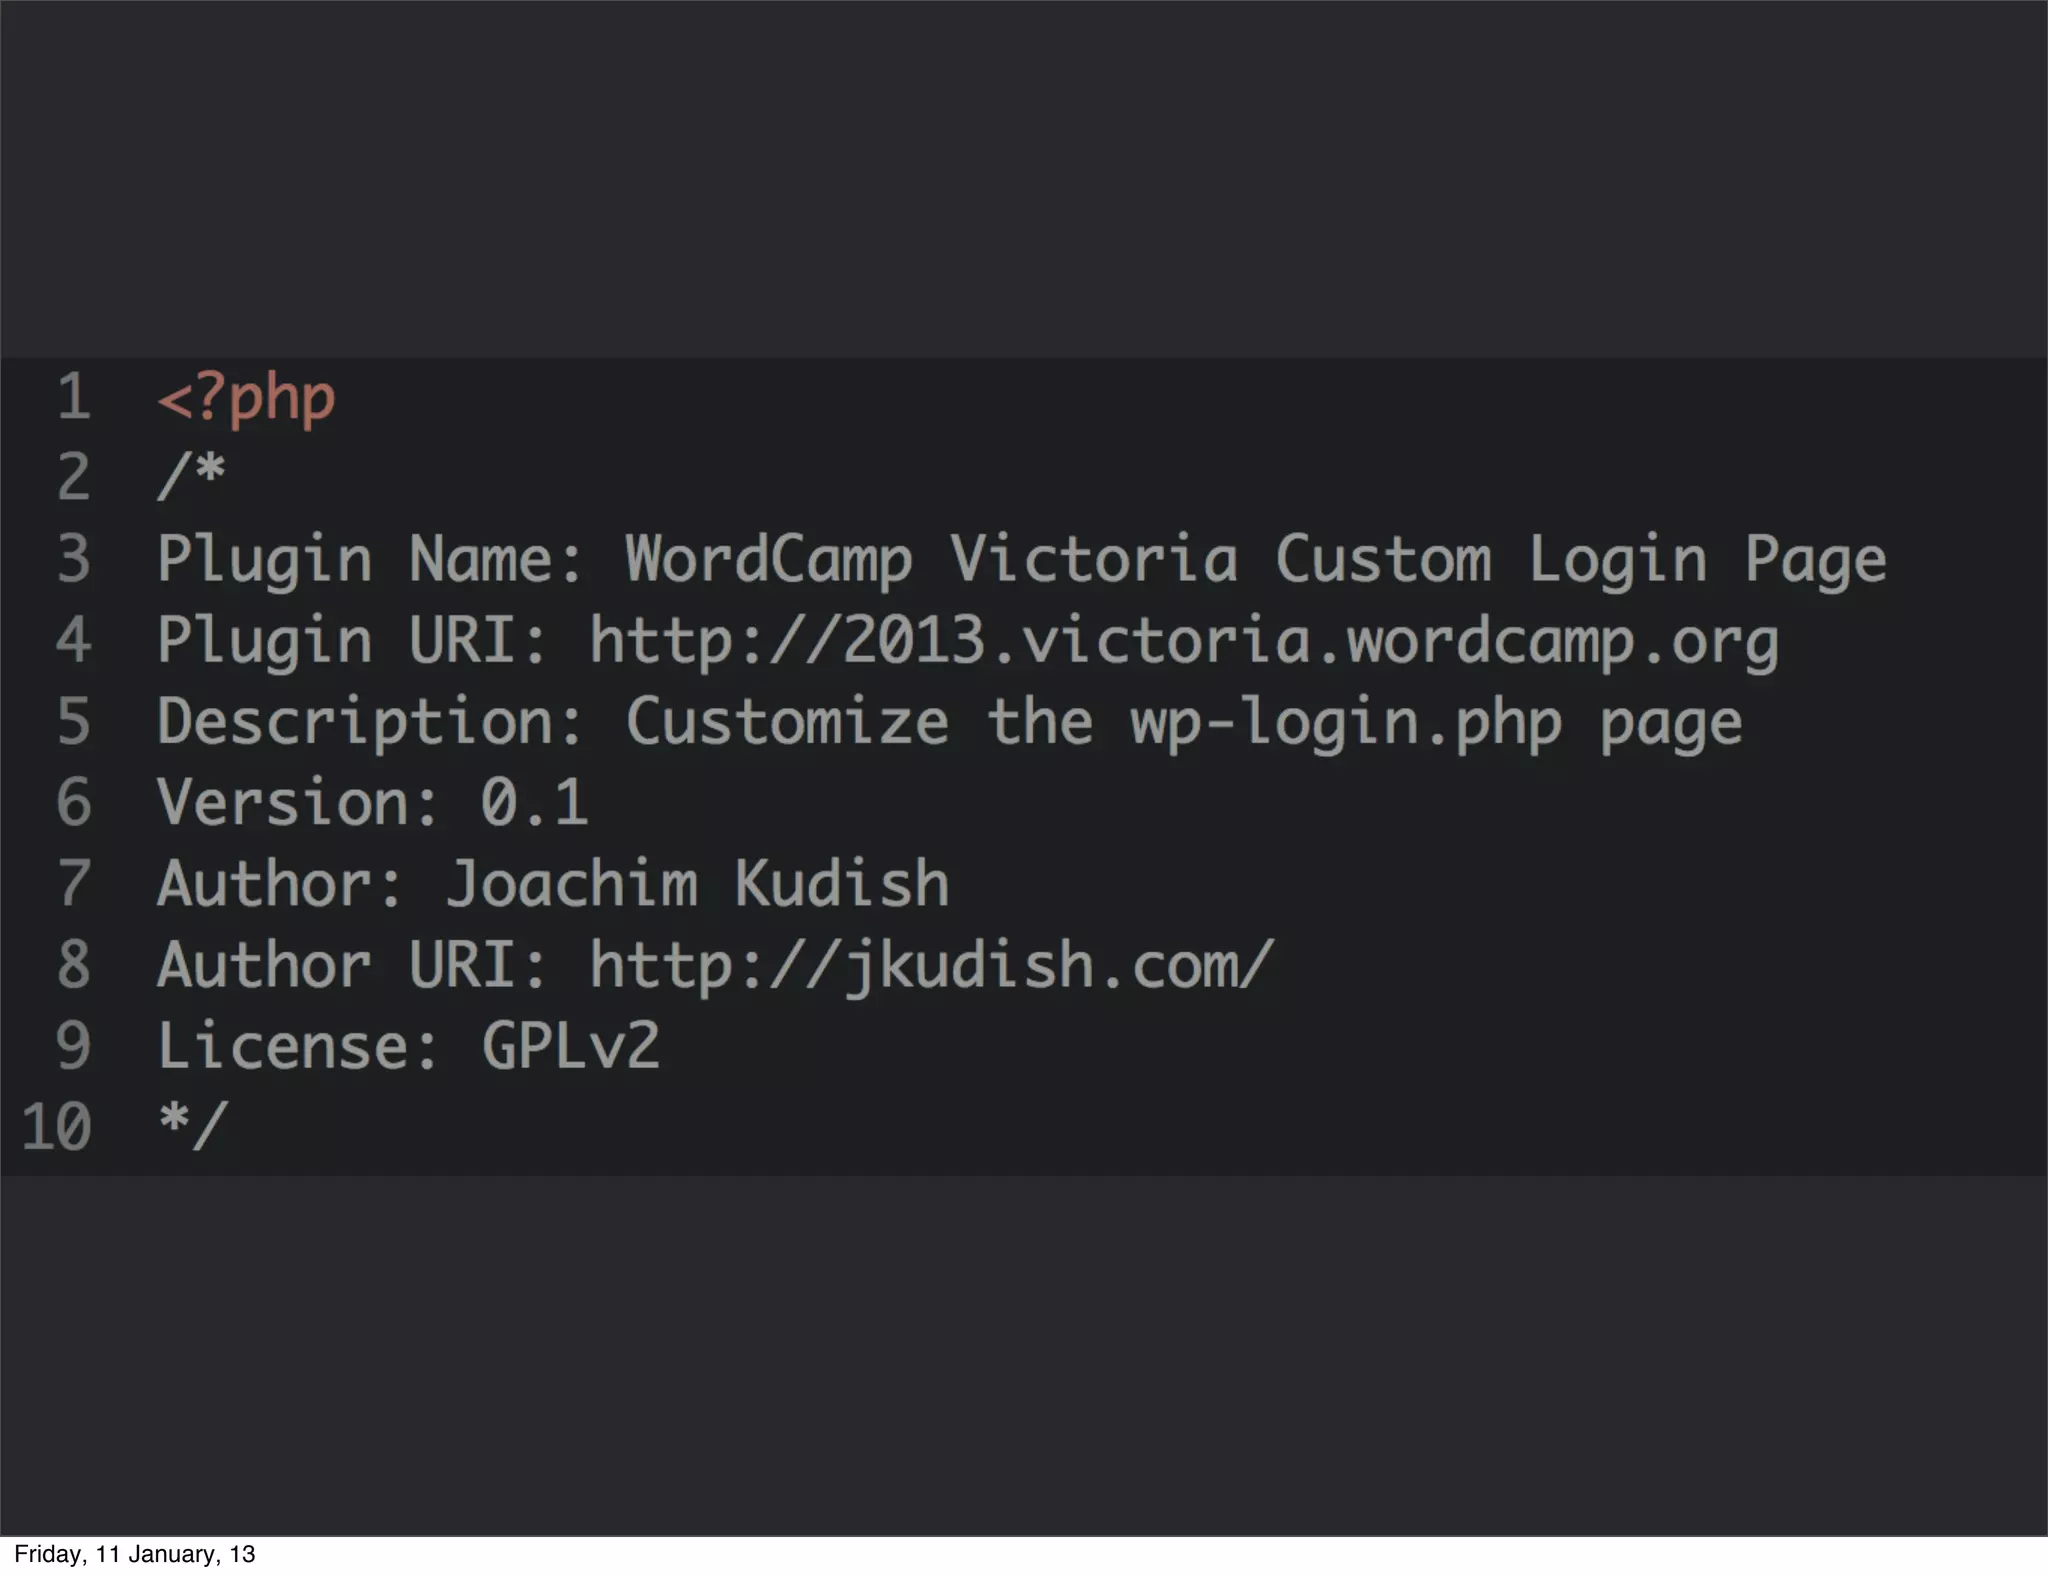
Task: Click the comment opener /* on line 2
Action: (x=192, y=476)
